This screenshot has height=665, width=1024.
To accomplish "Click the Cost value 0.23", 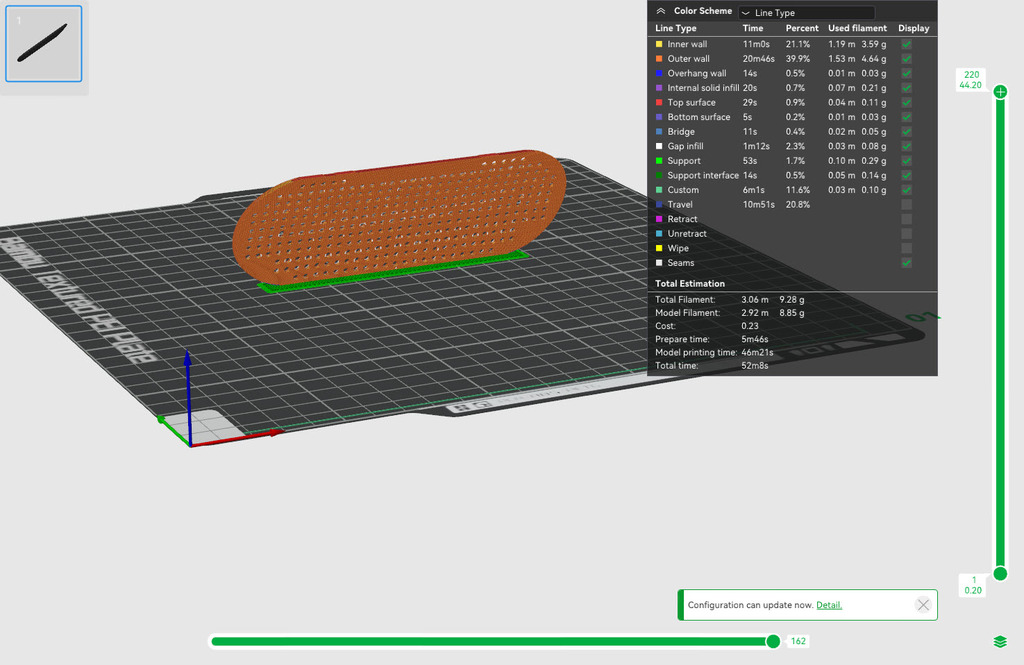I will [x=750, y=326].
